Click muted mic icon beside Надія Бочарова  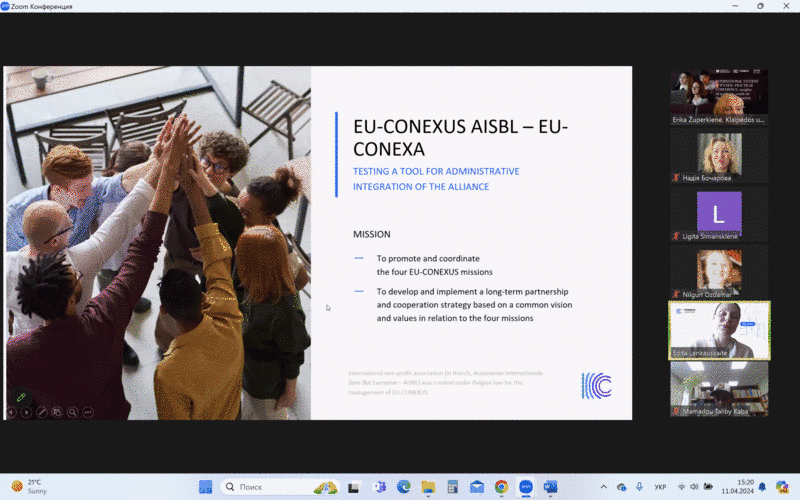676,178
